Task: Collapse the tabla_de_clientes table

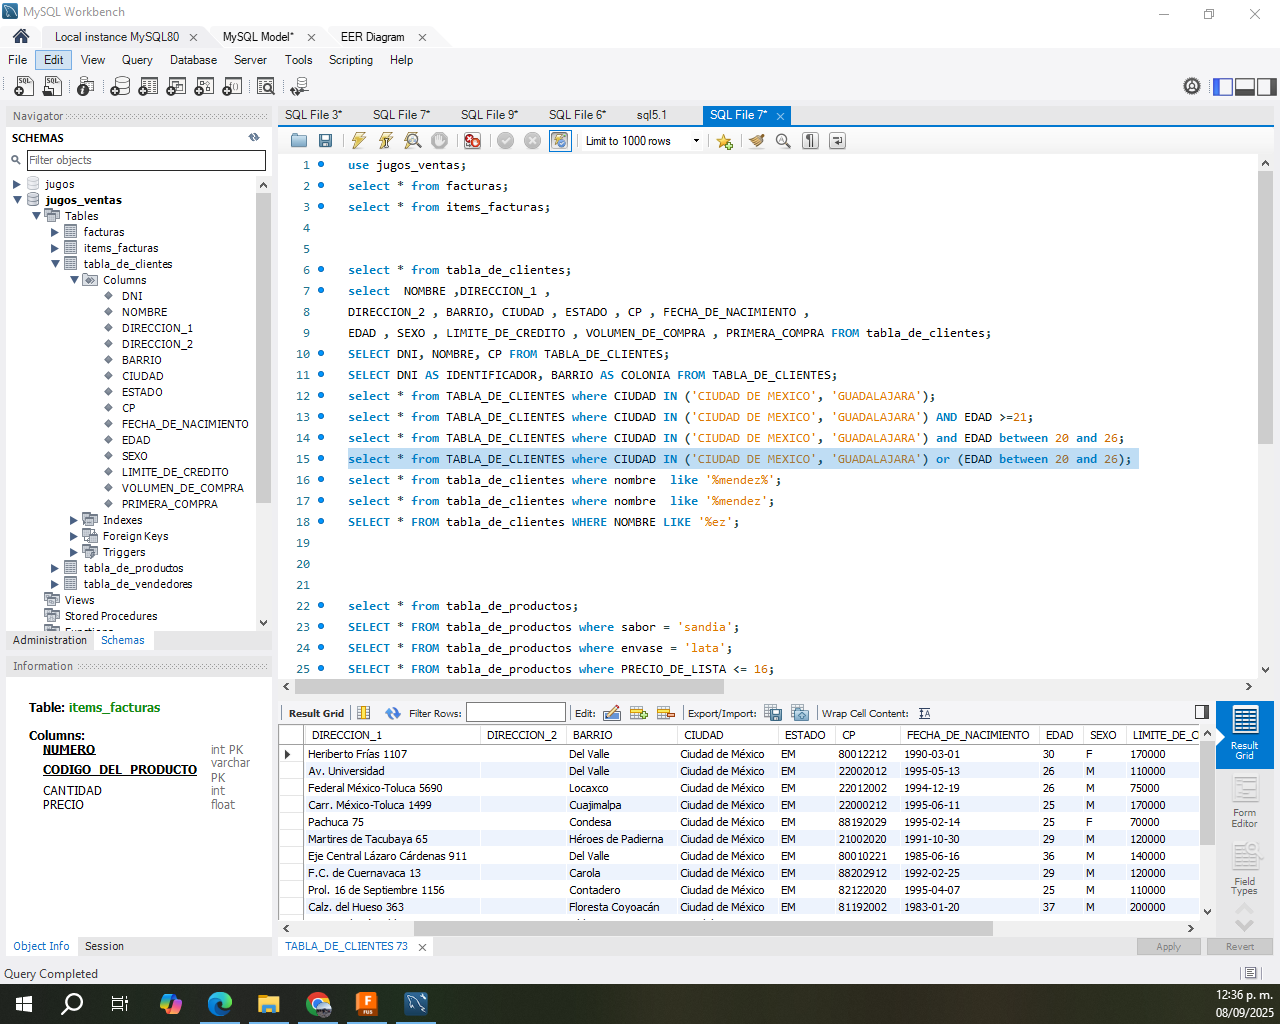Action: pyautogui.click(x=55, y=264)
